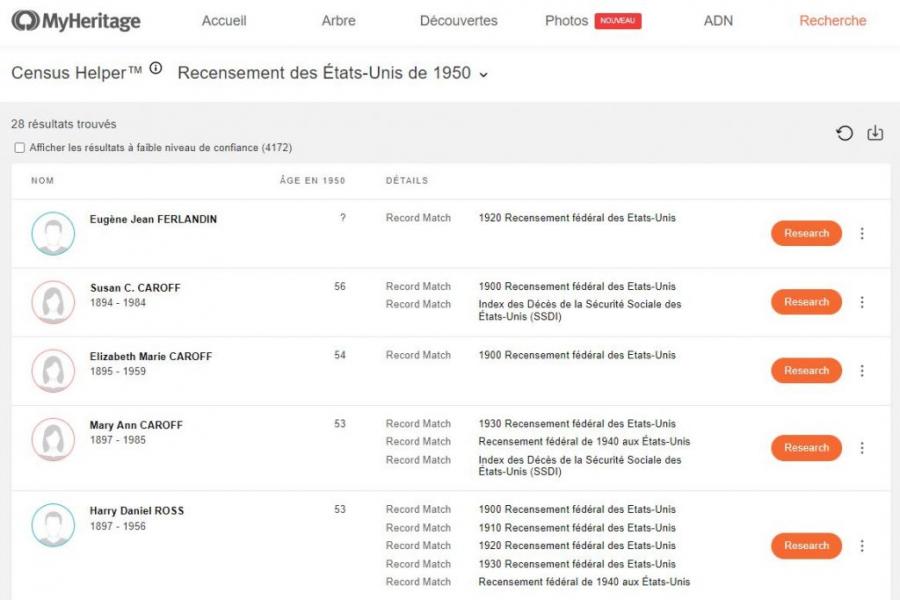Expand the Recensement des États-Unis de 1950 dropdown
The image size is (900, 600).
333,73
